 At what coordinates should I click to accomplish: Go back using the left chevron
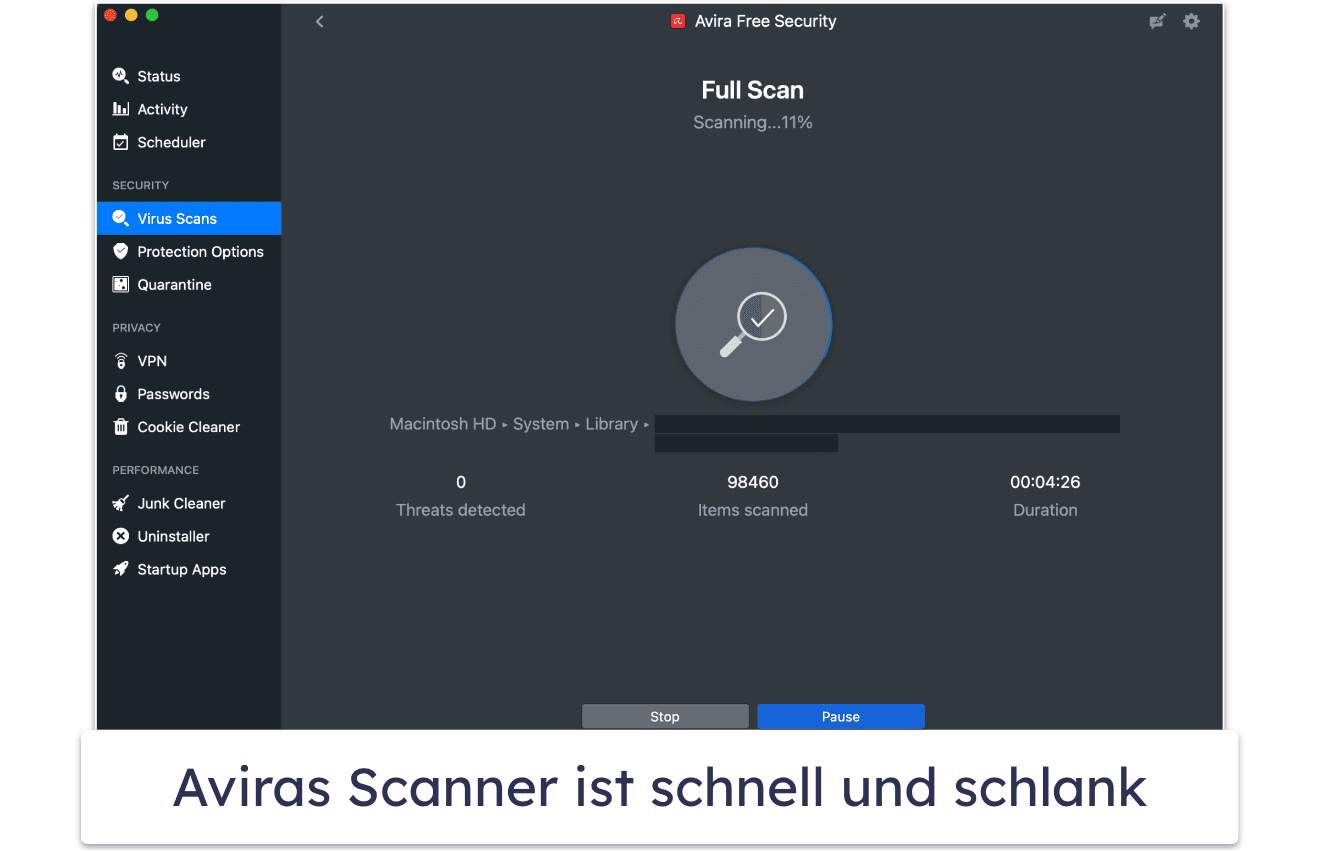click(319, 21)
